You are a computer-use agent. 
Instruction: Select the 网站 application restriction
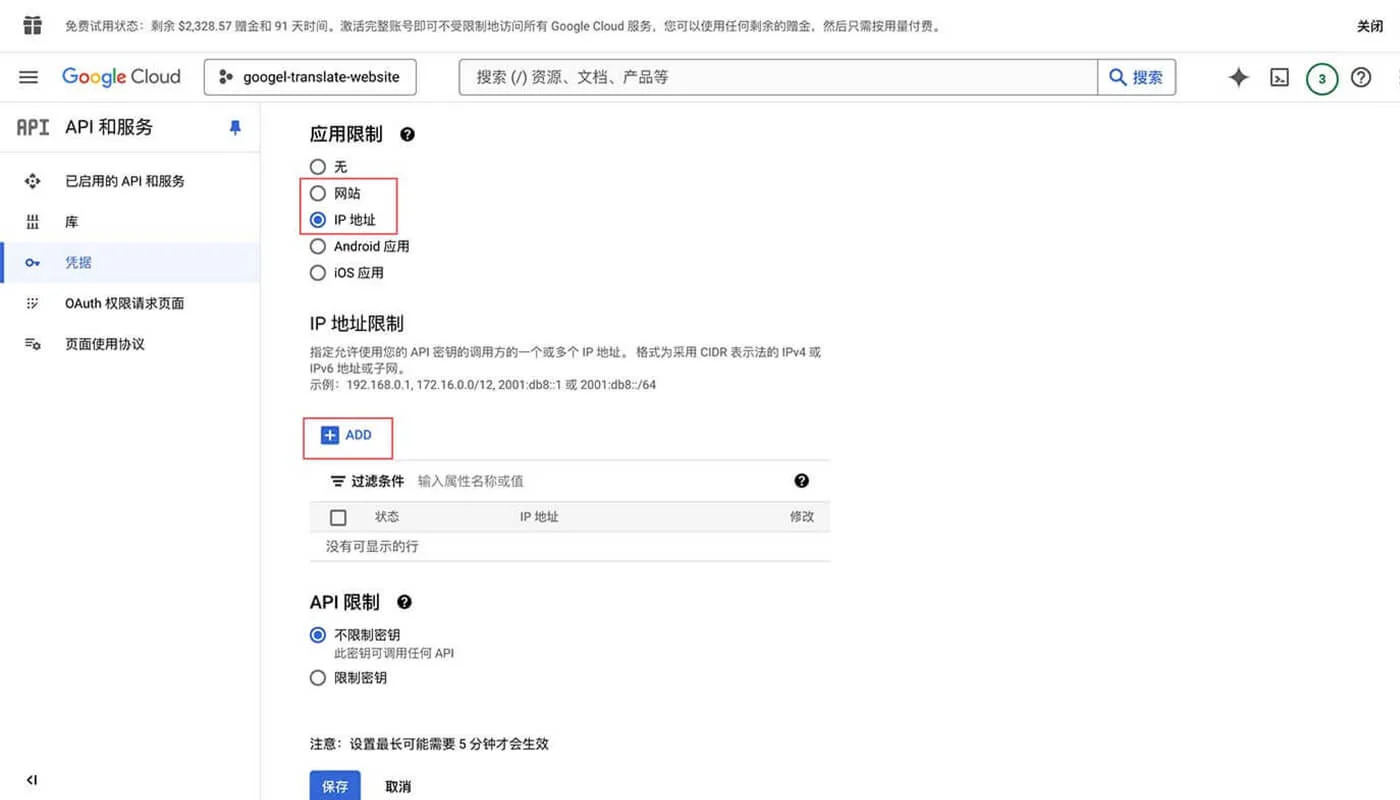[317, 193]
